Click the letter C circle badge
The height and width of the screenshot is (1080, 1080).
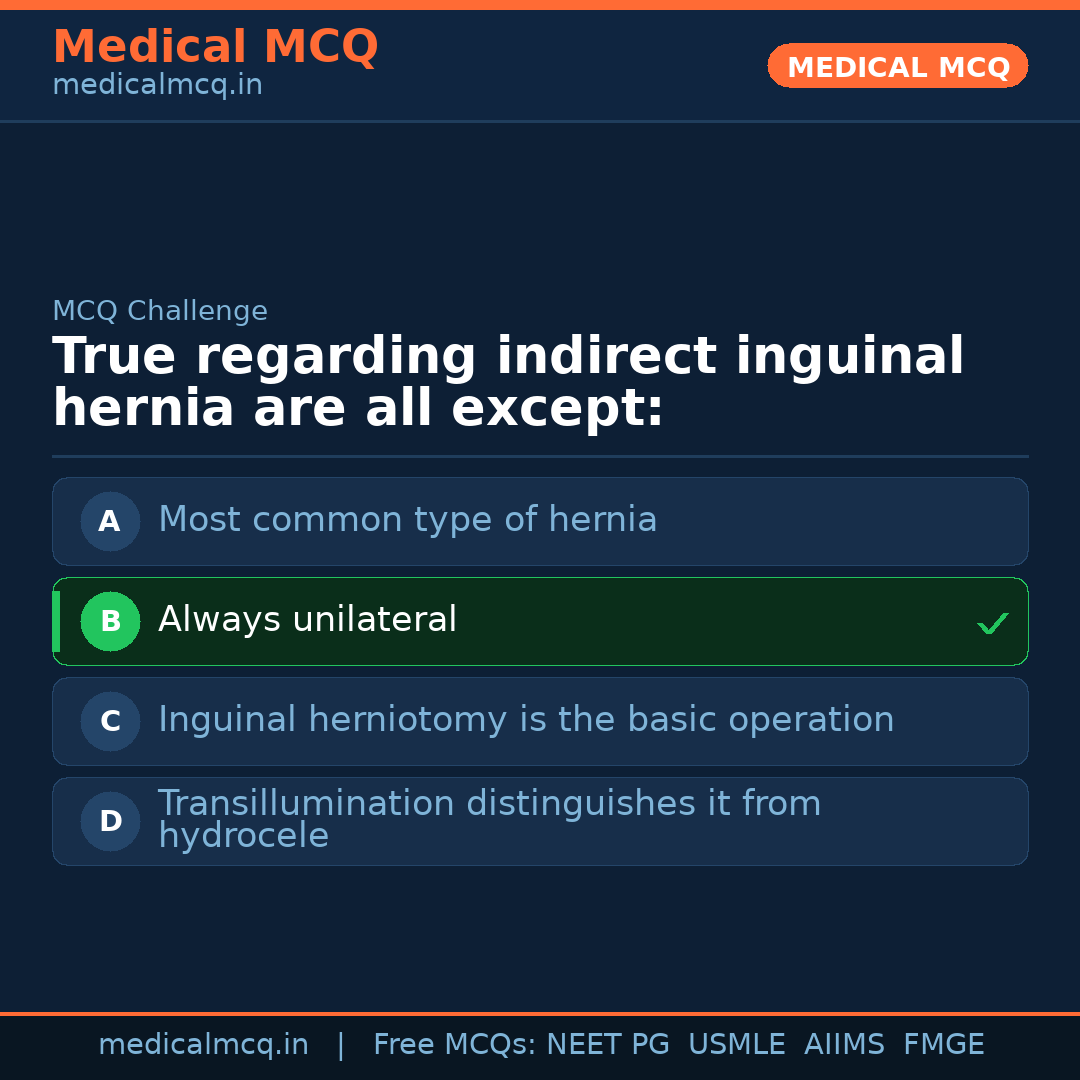(x=110, y=721)
